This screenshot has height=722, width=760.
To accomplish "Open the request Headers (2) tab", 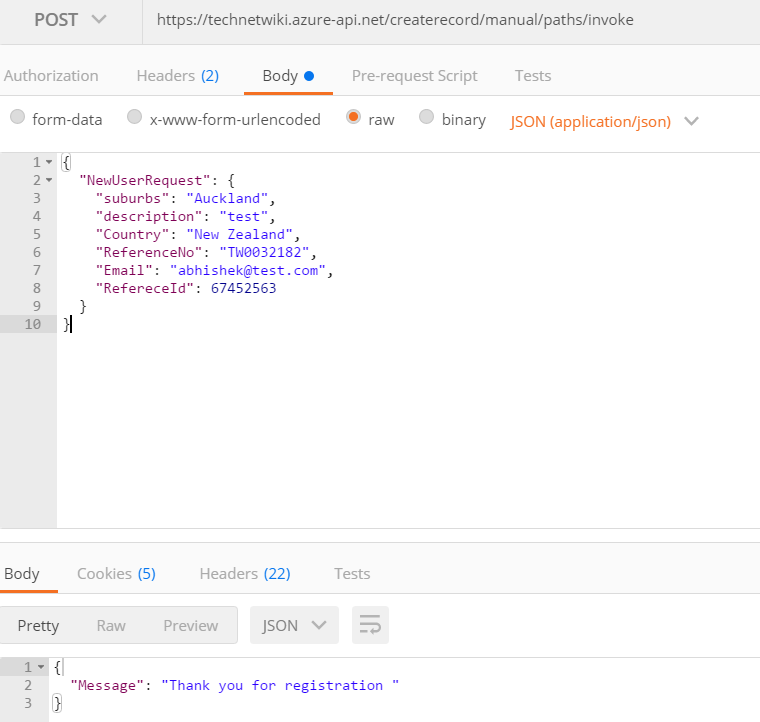I will 177,76.
